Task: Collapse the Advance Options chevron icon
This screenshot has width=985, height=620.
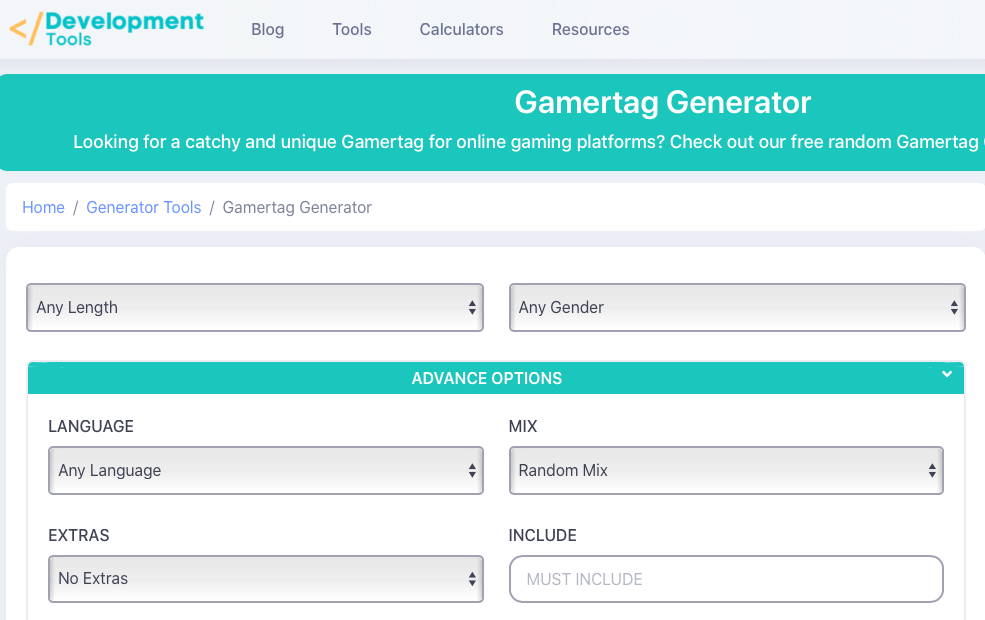Action: (x=946, y=375)
